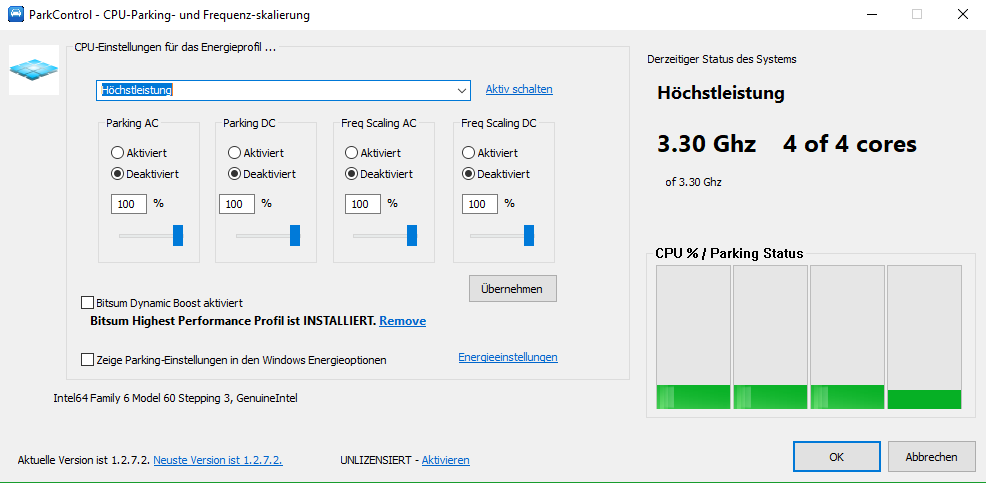This screenshot has height=483, width=986.
Task: Click the 'CPU % / Parking Status' label
Action: pyautogui.click(x=729, y=253)
